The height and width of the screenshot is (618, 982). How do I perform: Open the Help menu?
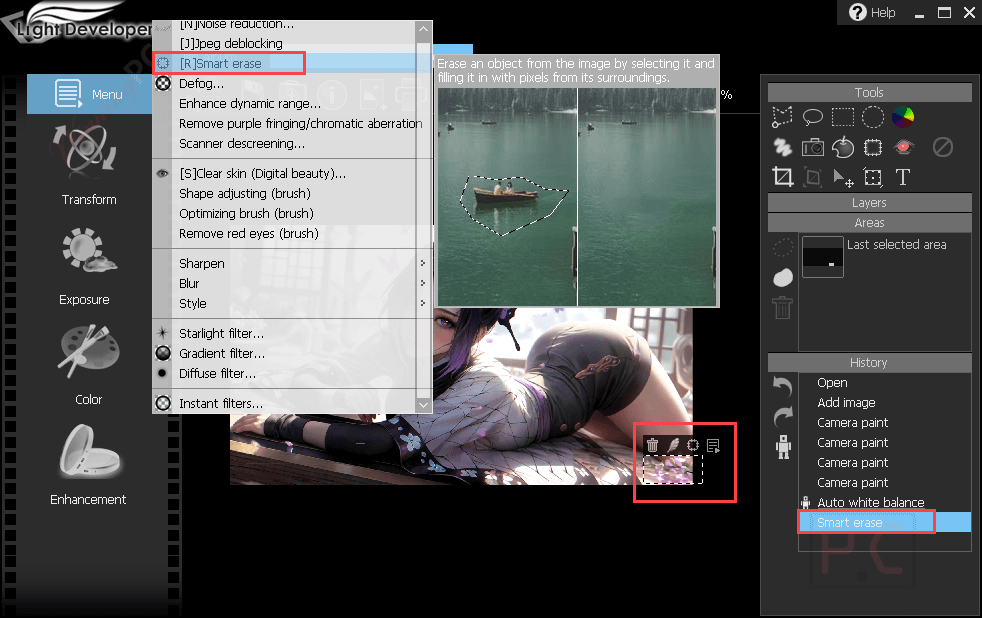coord(872,13)
